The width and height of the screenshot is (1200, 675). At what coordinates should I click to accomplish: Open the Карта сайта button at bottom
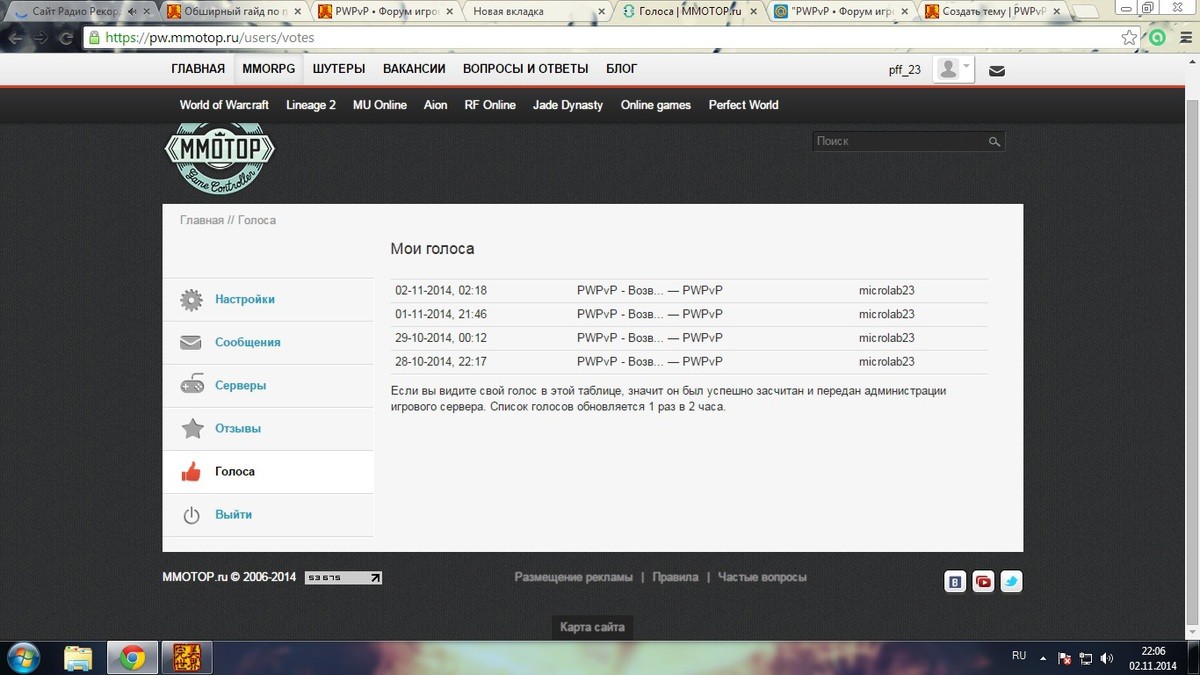tap(592, 627)
